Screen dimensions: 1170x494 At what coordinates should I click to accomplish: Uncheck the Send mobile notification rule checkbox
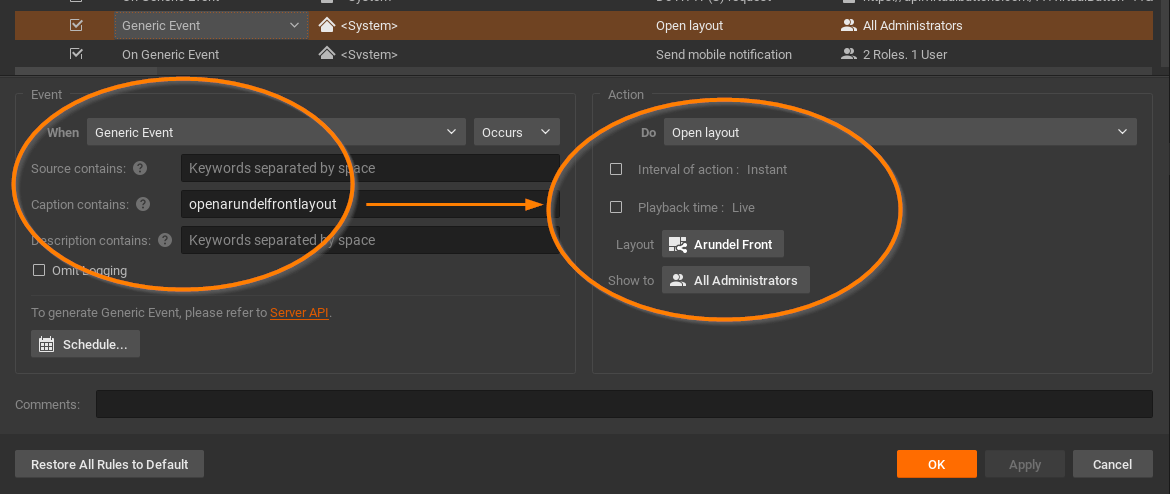tap(76, 54)
